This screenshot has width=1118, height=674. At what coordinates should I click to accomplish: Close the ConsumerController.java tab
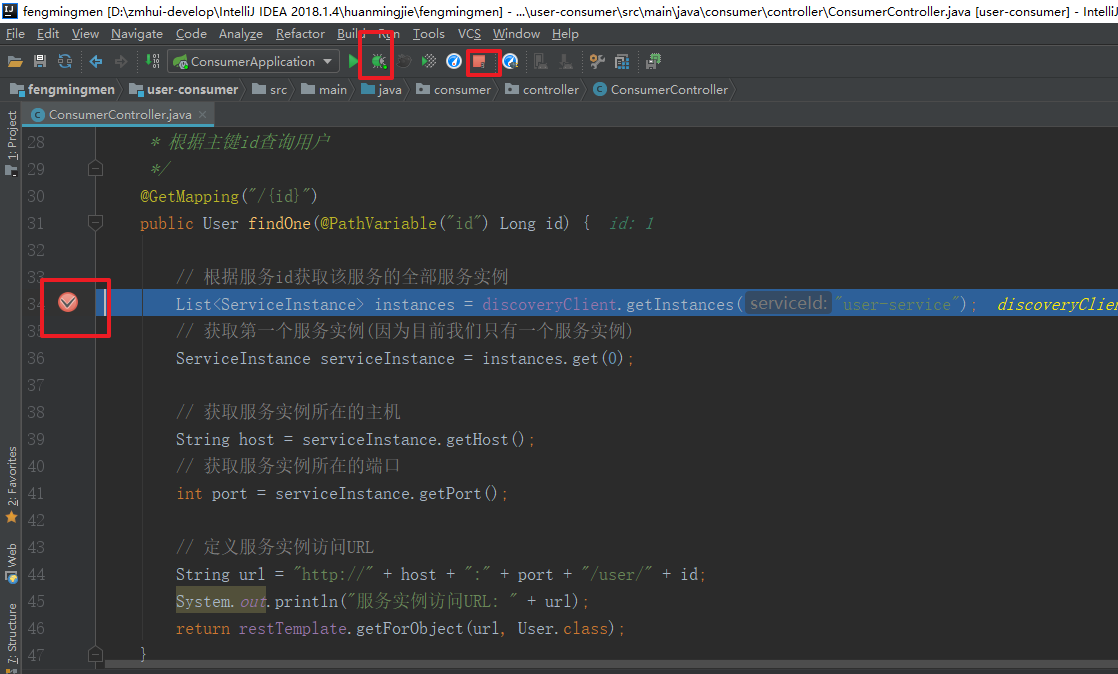pyautogui.click(x=203, y=114)
